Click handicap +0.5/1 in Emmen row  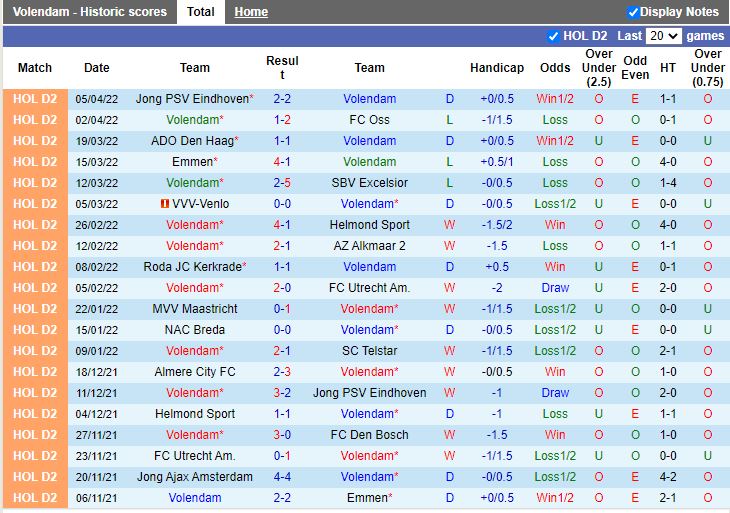[497, 162]
